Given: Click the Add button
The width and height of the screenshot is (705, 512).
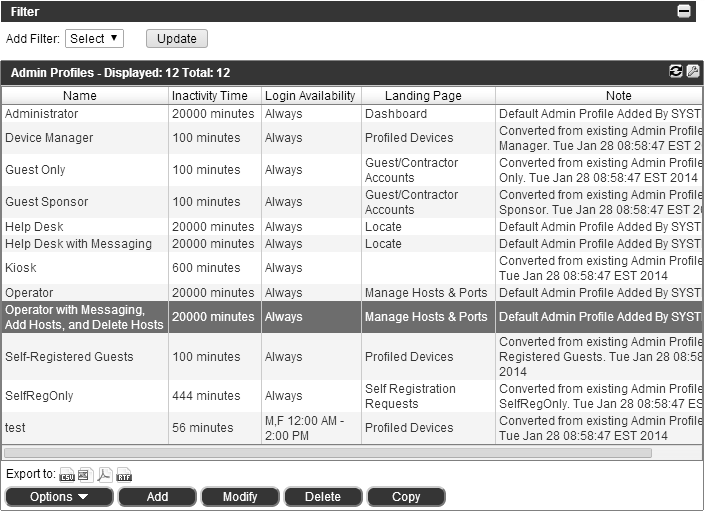Looking at the screenshot, I should coord(157,497).
